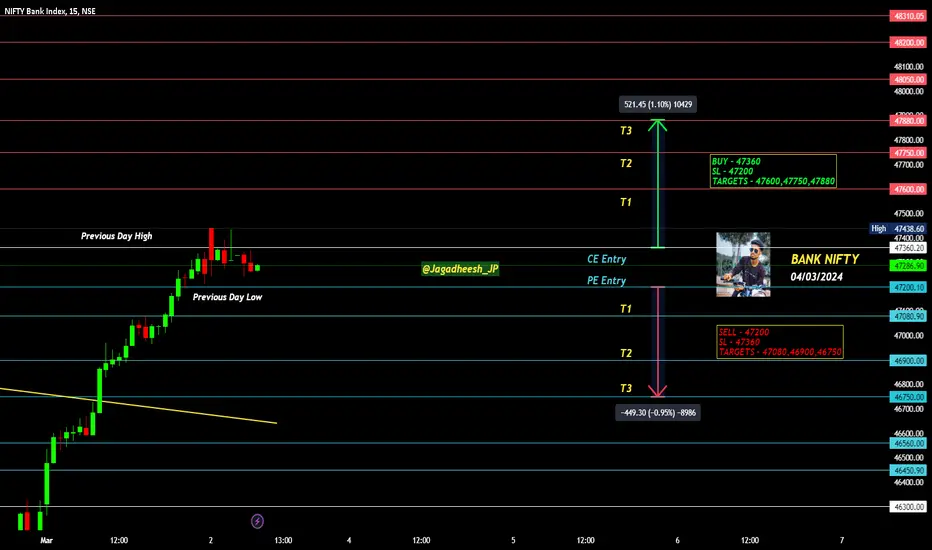Click the 13:00 time axis label
This screenshot has height=550, width=932.
point(283,540)
